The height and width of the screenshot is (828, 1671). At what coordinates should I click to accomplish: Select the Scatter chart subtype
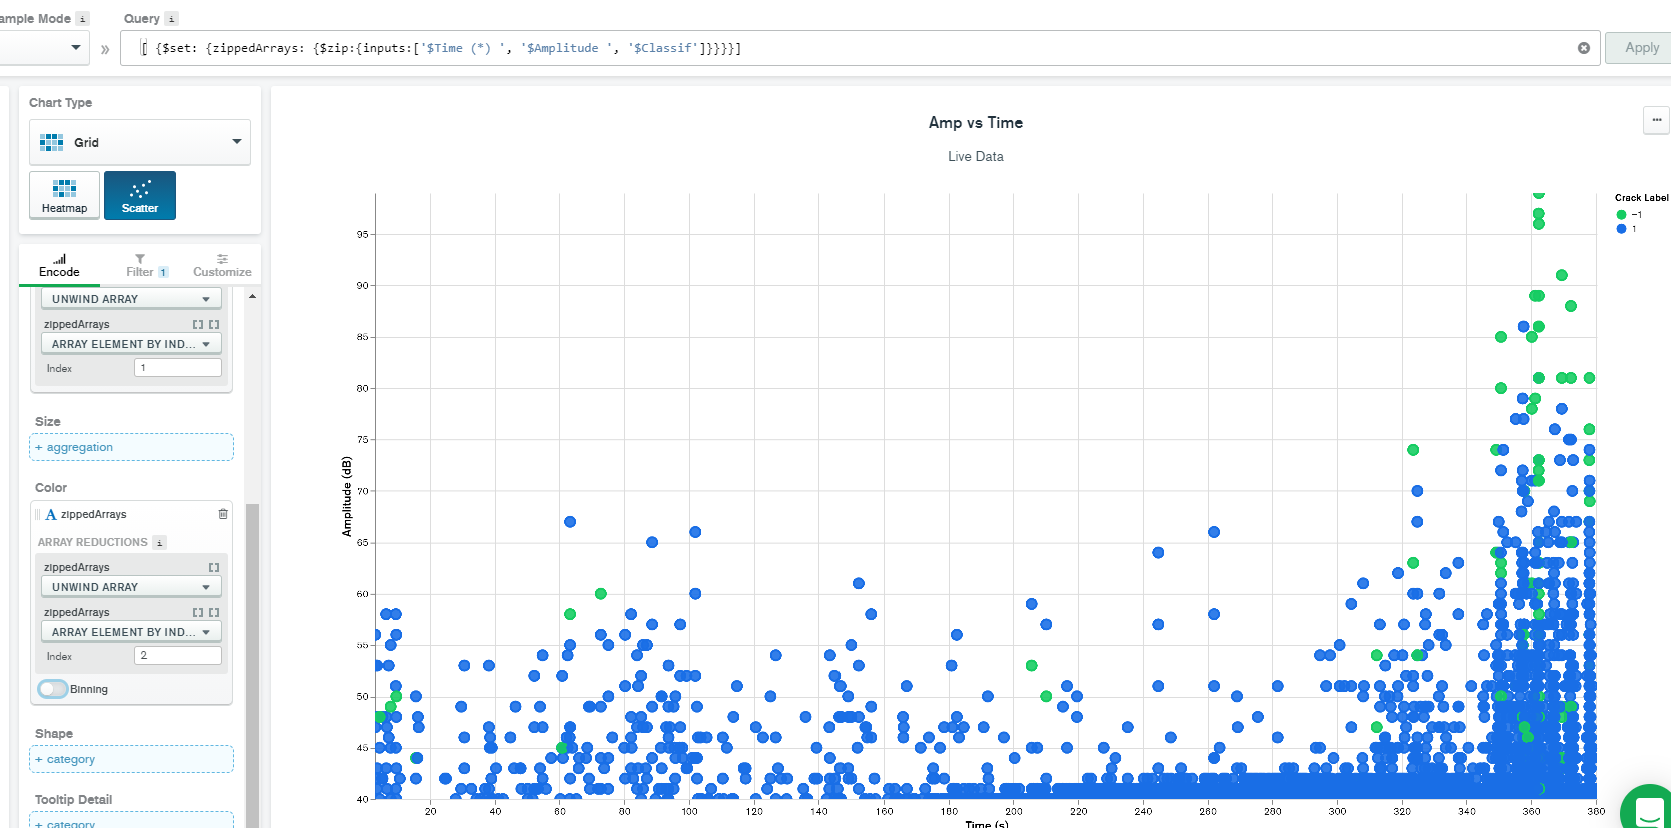pos(140,195)
